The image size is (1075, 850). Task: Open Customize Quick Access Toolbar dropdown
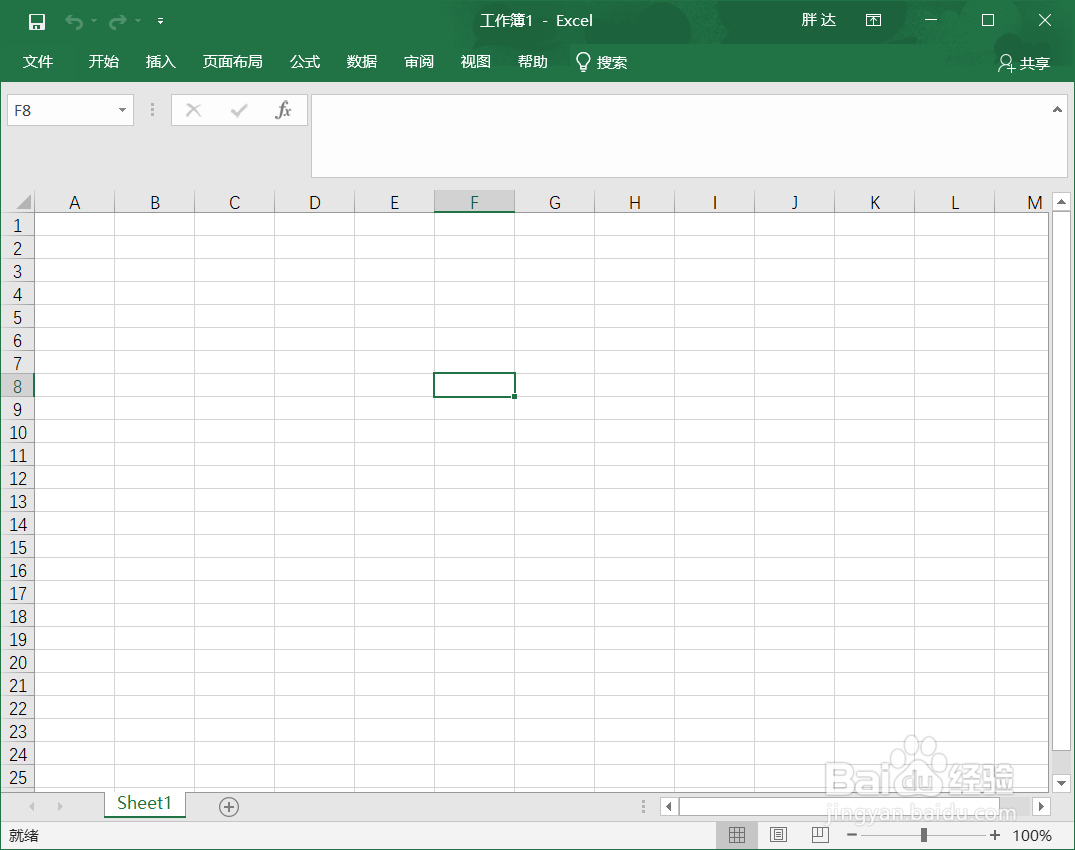pos(160,21)
